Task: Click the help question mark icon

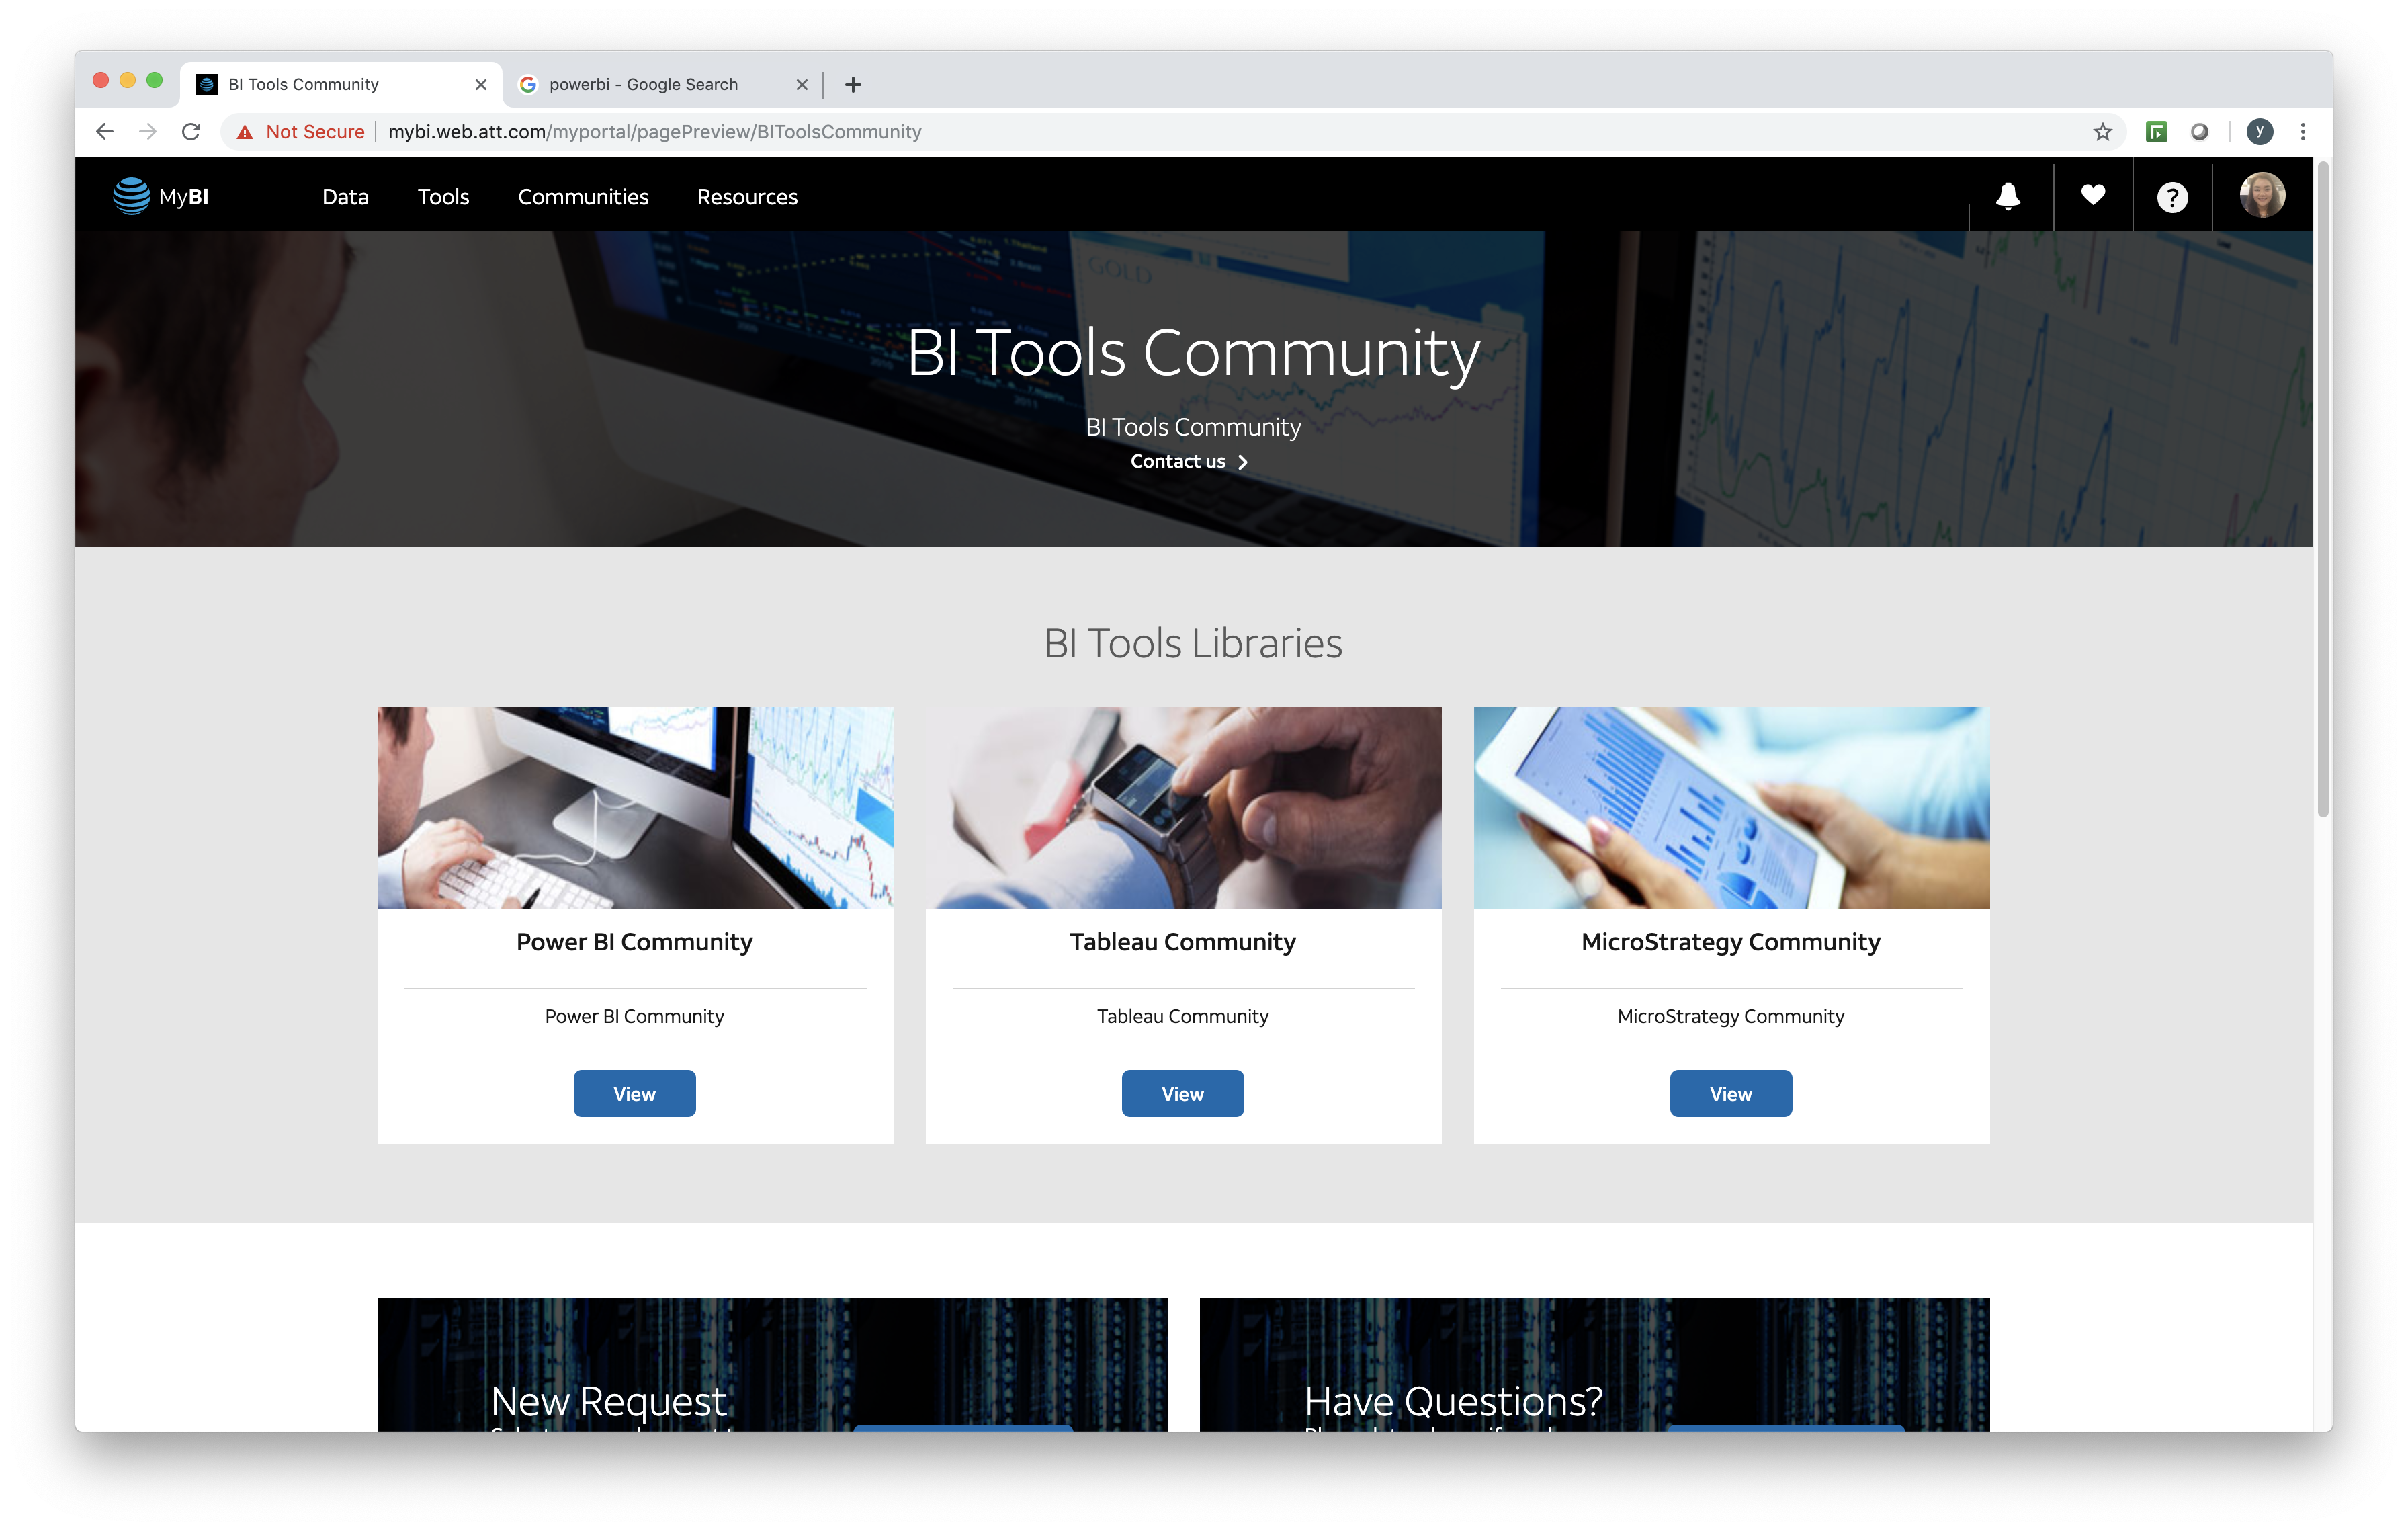Action: click(x=2171, y=197)
